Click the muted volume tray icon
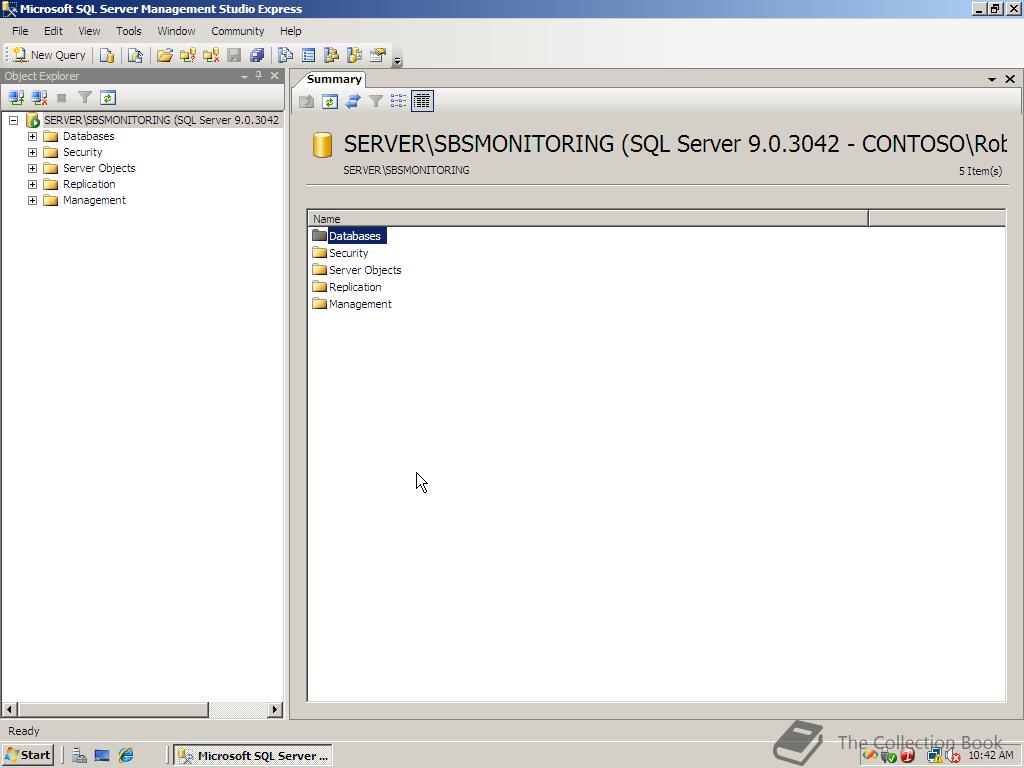Viewport: 1024px width, 768px height. [952, 756]
